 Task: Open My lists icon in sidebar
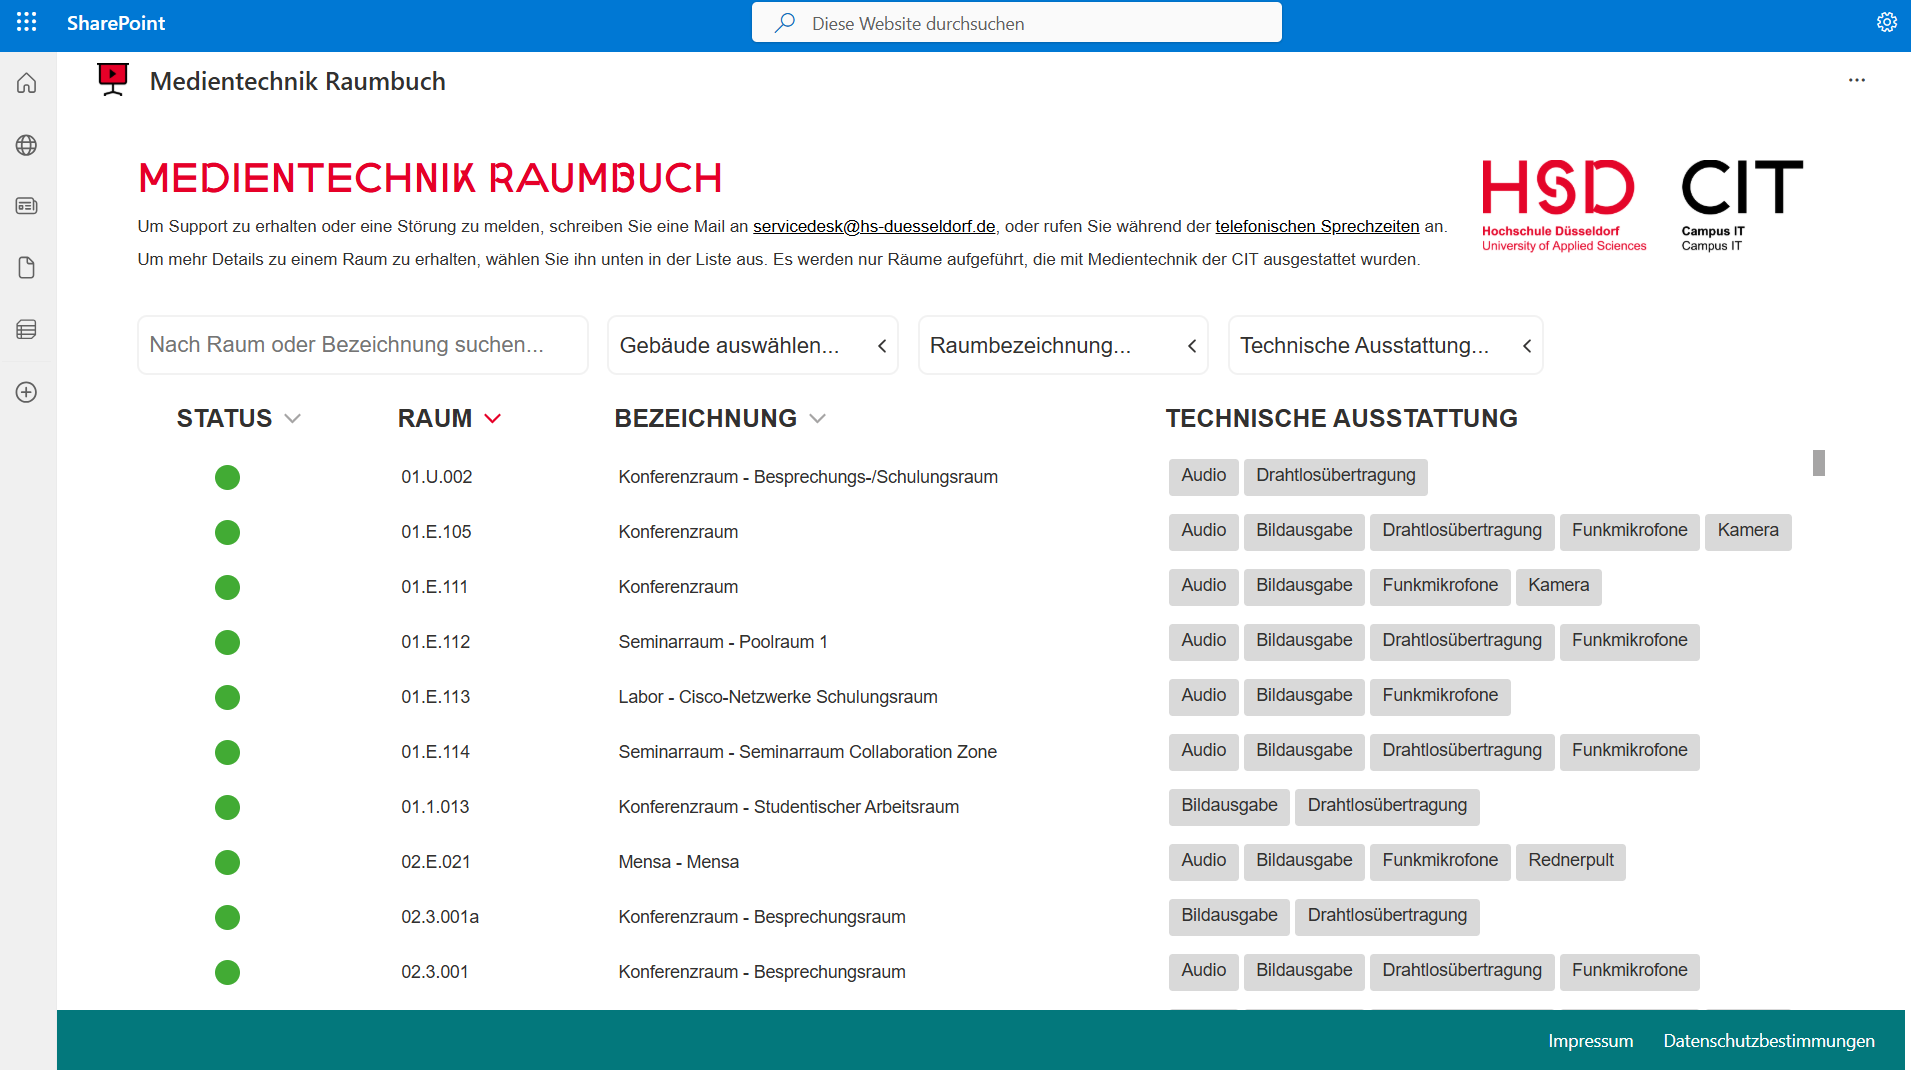pyautogui.click(x=27, y=329)
